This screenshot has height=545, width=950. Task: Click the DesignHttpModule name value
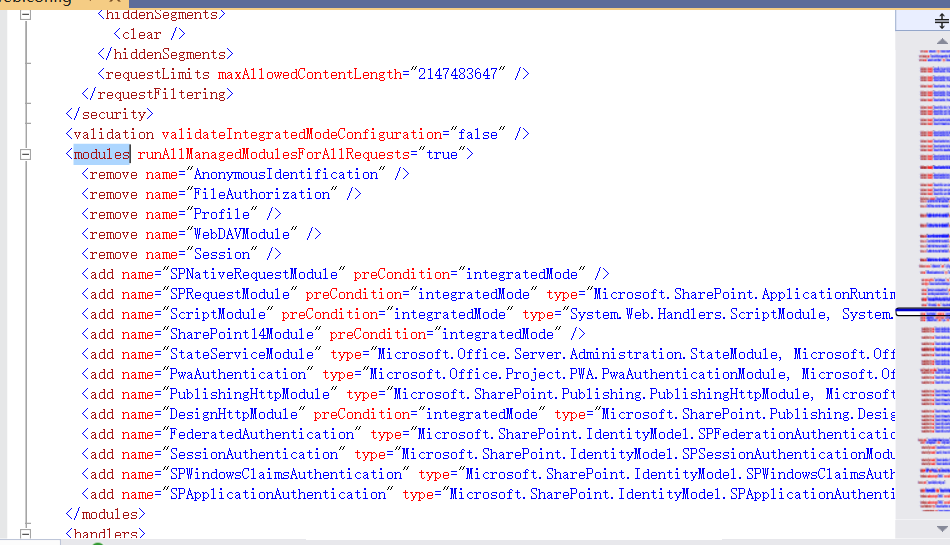(234, 414)
